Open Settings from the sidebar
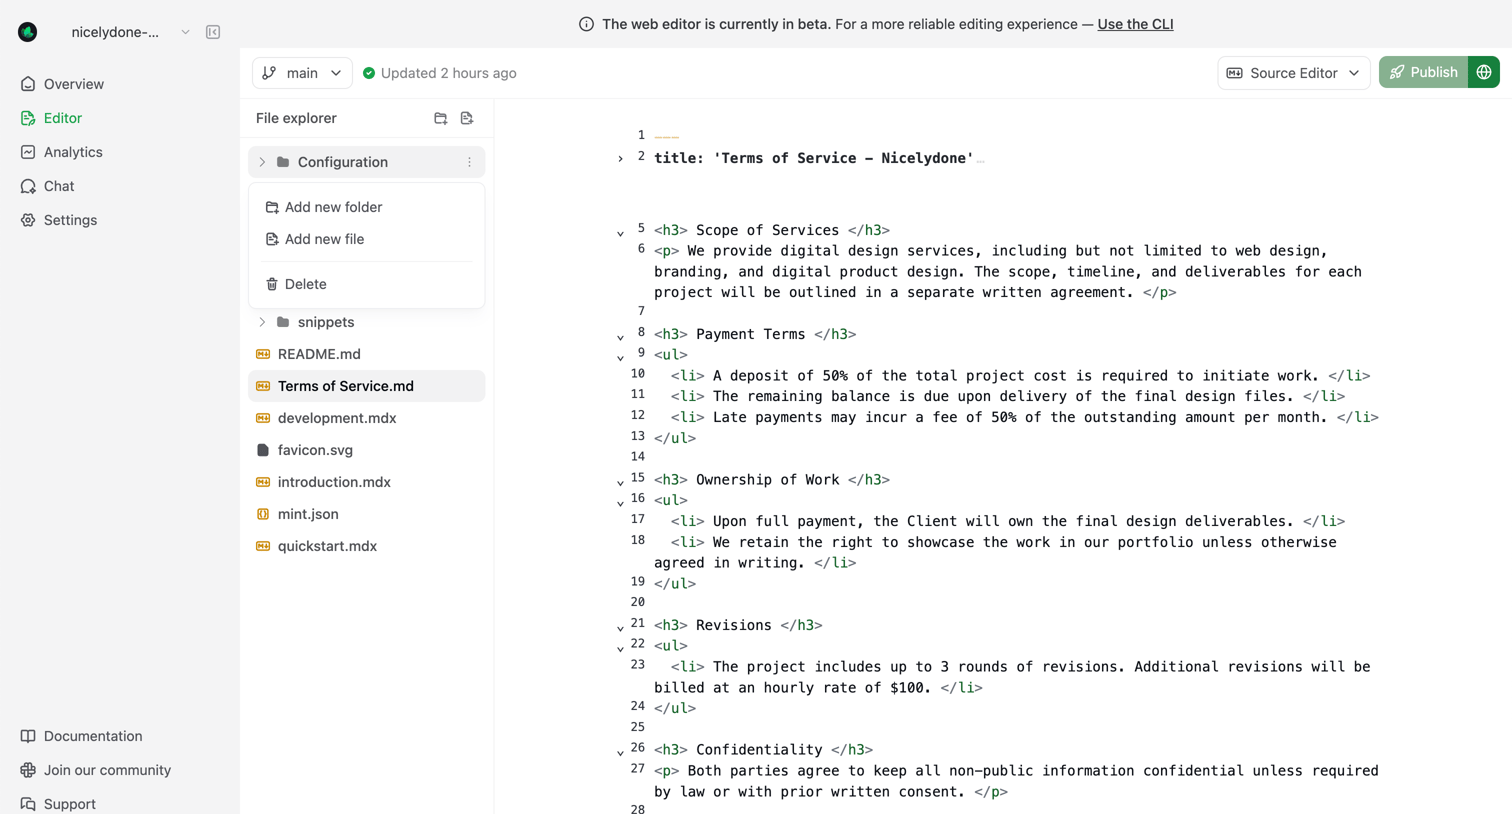Image resolution: width=1512 pixels, height=814 pixels. (x=70, y=220)
